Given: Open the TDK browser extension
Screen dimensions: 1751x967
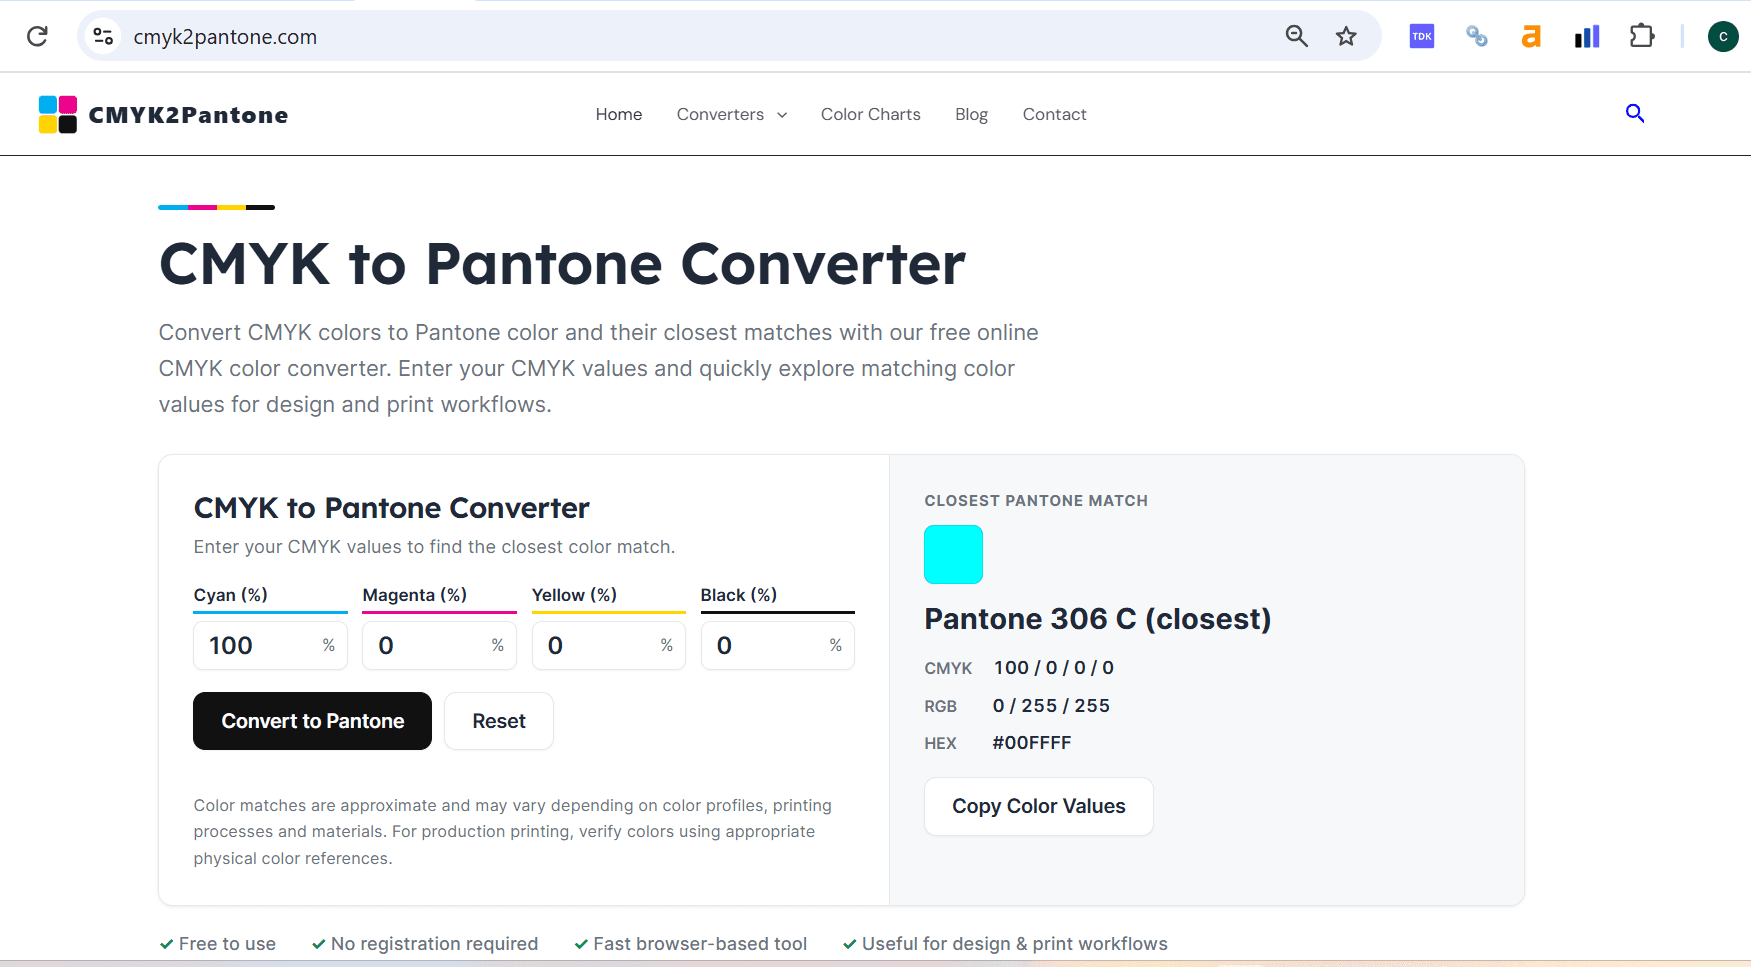Looking at the screenshot, I should [1422, 37].
